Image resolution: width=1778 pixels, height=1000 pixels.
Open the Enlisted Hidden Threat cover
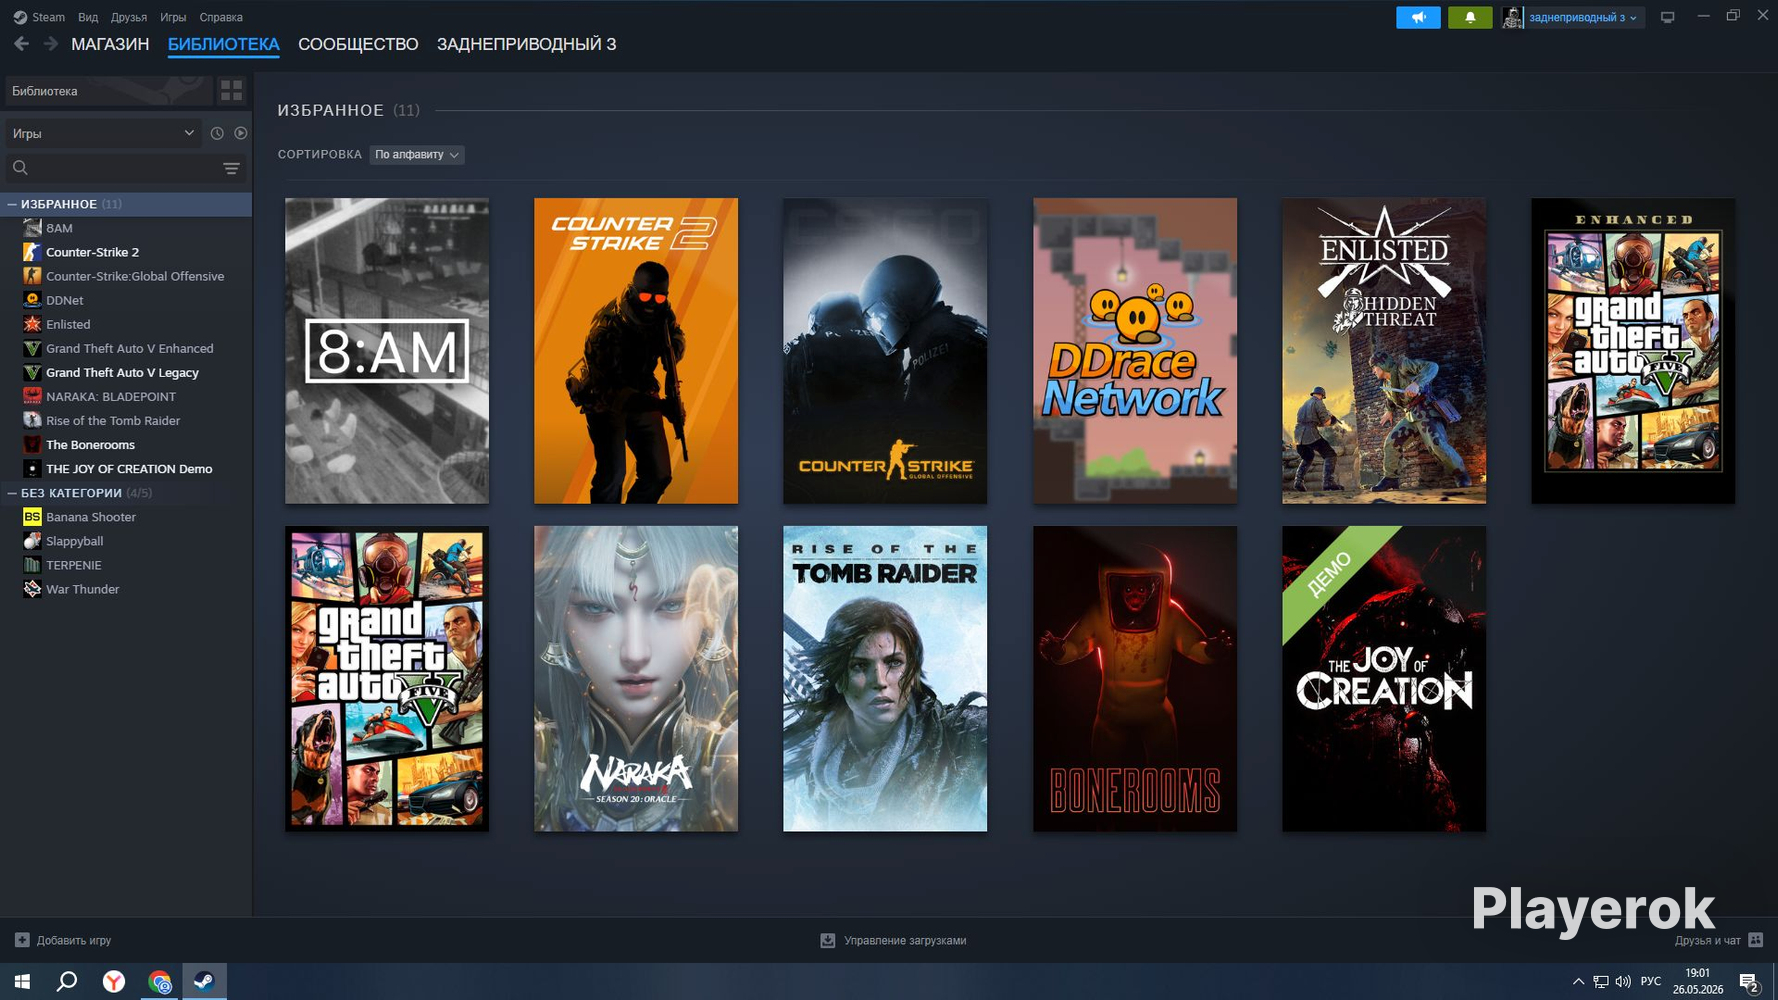[1384, 351]
